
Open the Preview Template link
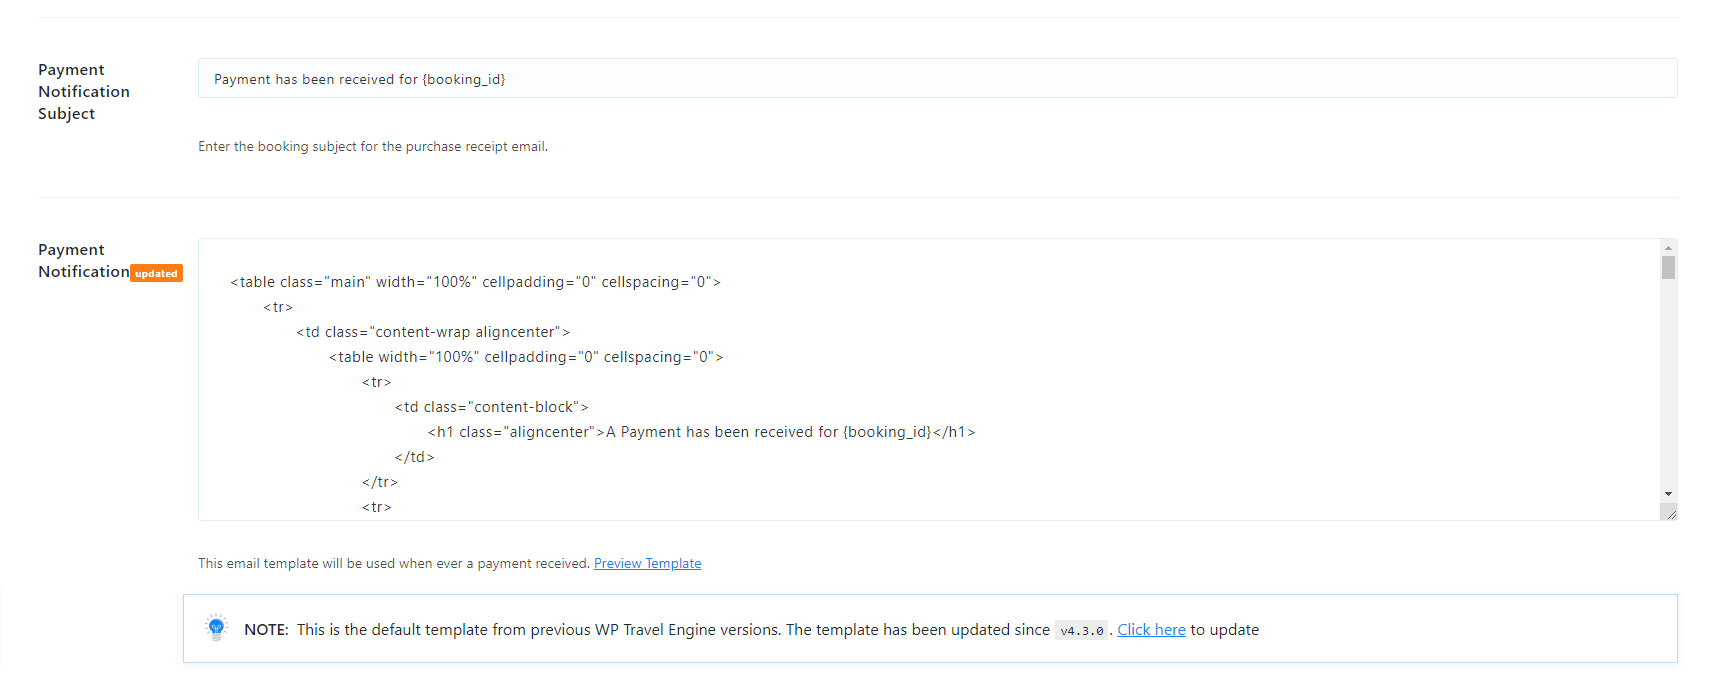pyautogui.click(x=647, y=563)
